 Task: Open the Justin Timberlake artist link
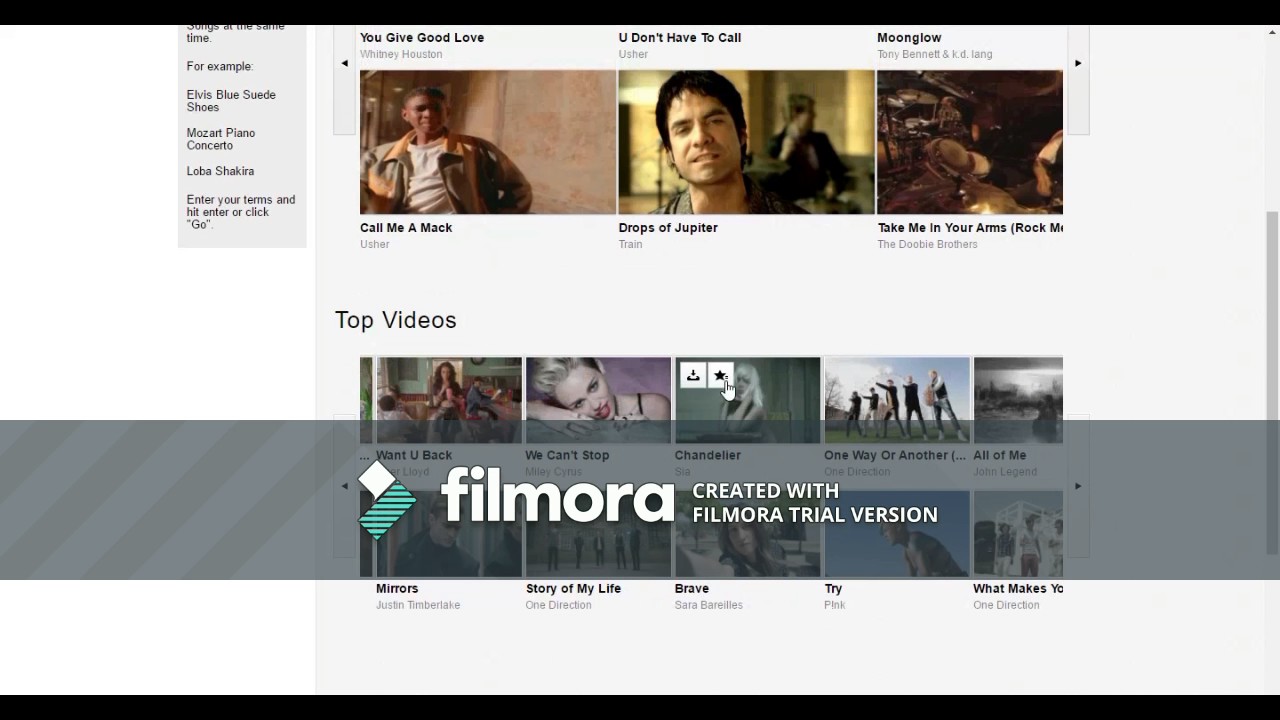pos(418,605)
